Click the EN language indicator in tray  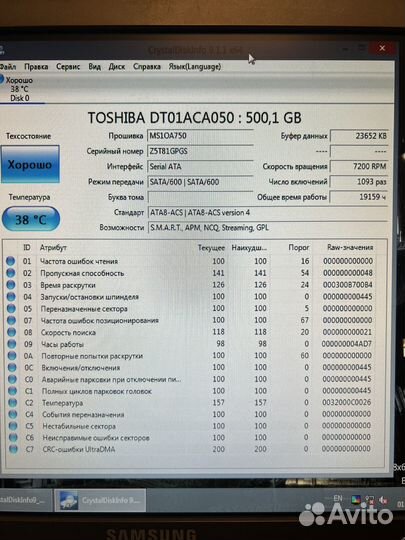point(338,498)
